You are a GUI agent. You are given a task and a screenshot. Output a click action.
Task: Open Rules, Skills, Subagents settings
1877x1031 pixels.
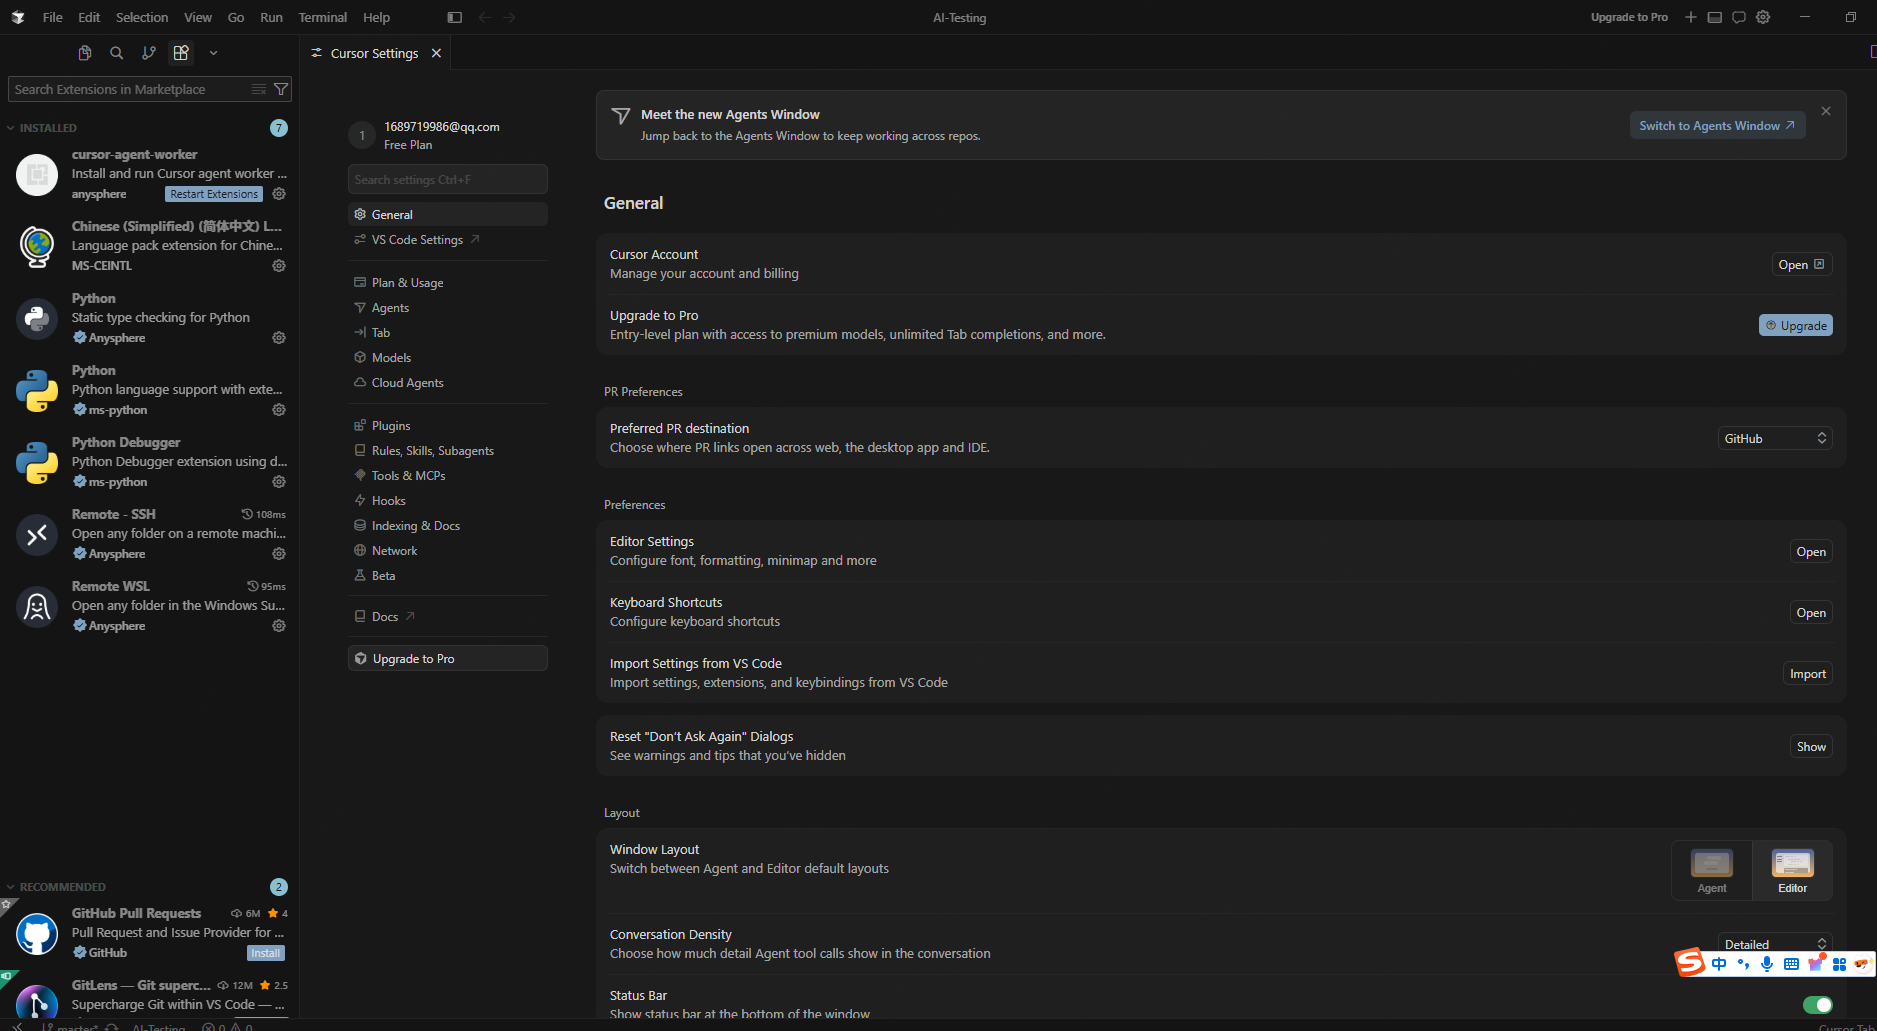448,451
